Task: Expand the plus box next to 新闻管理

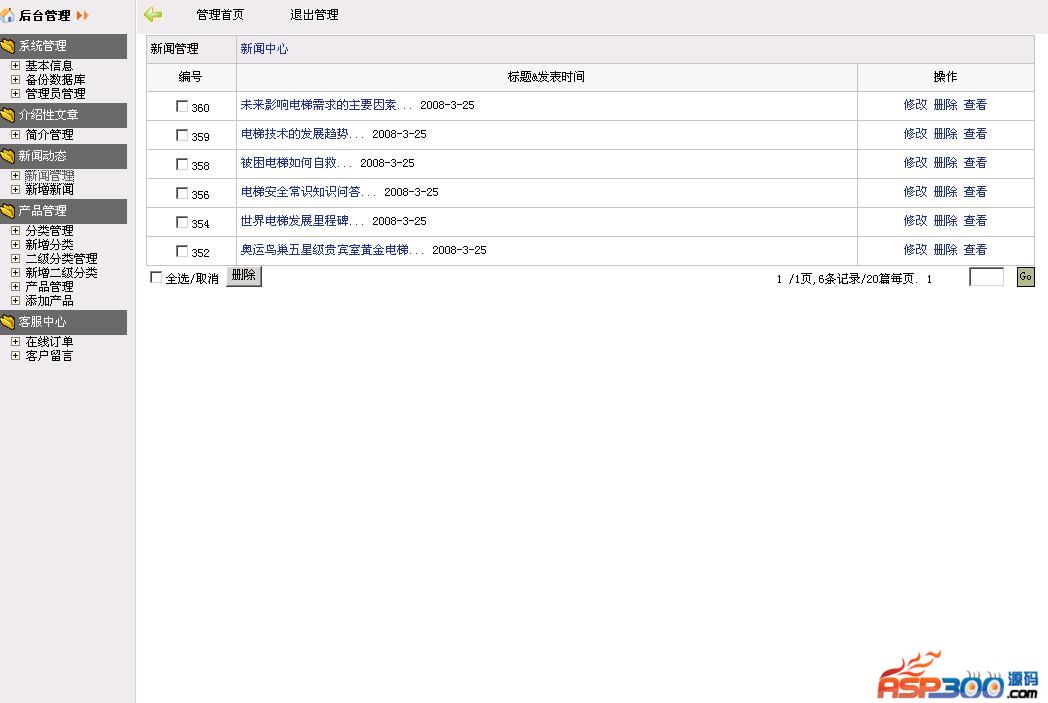Action: point(15,176)
